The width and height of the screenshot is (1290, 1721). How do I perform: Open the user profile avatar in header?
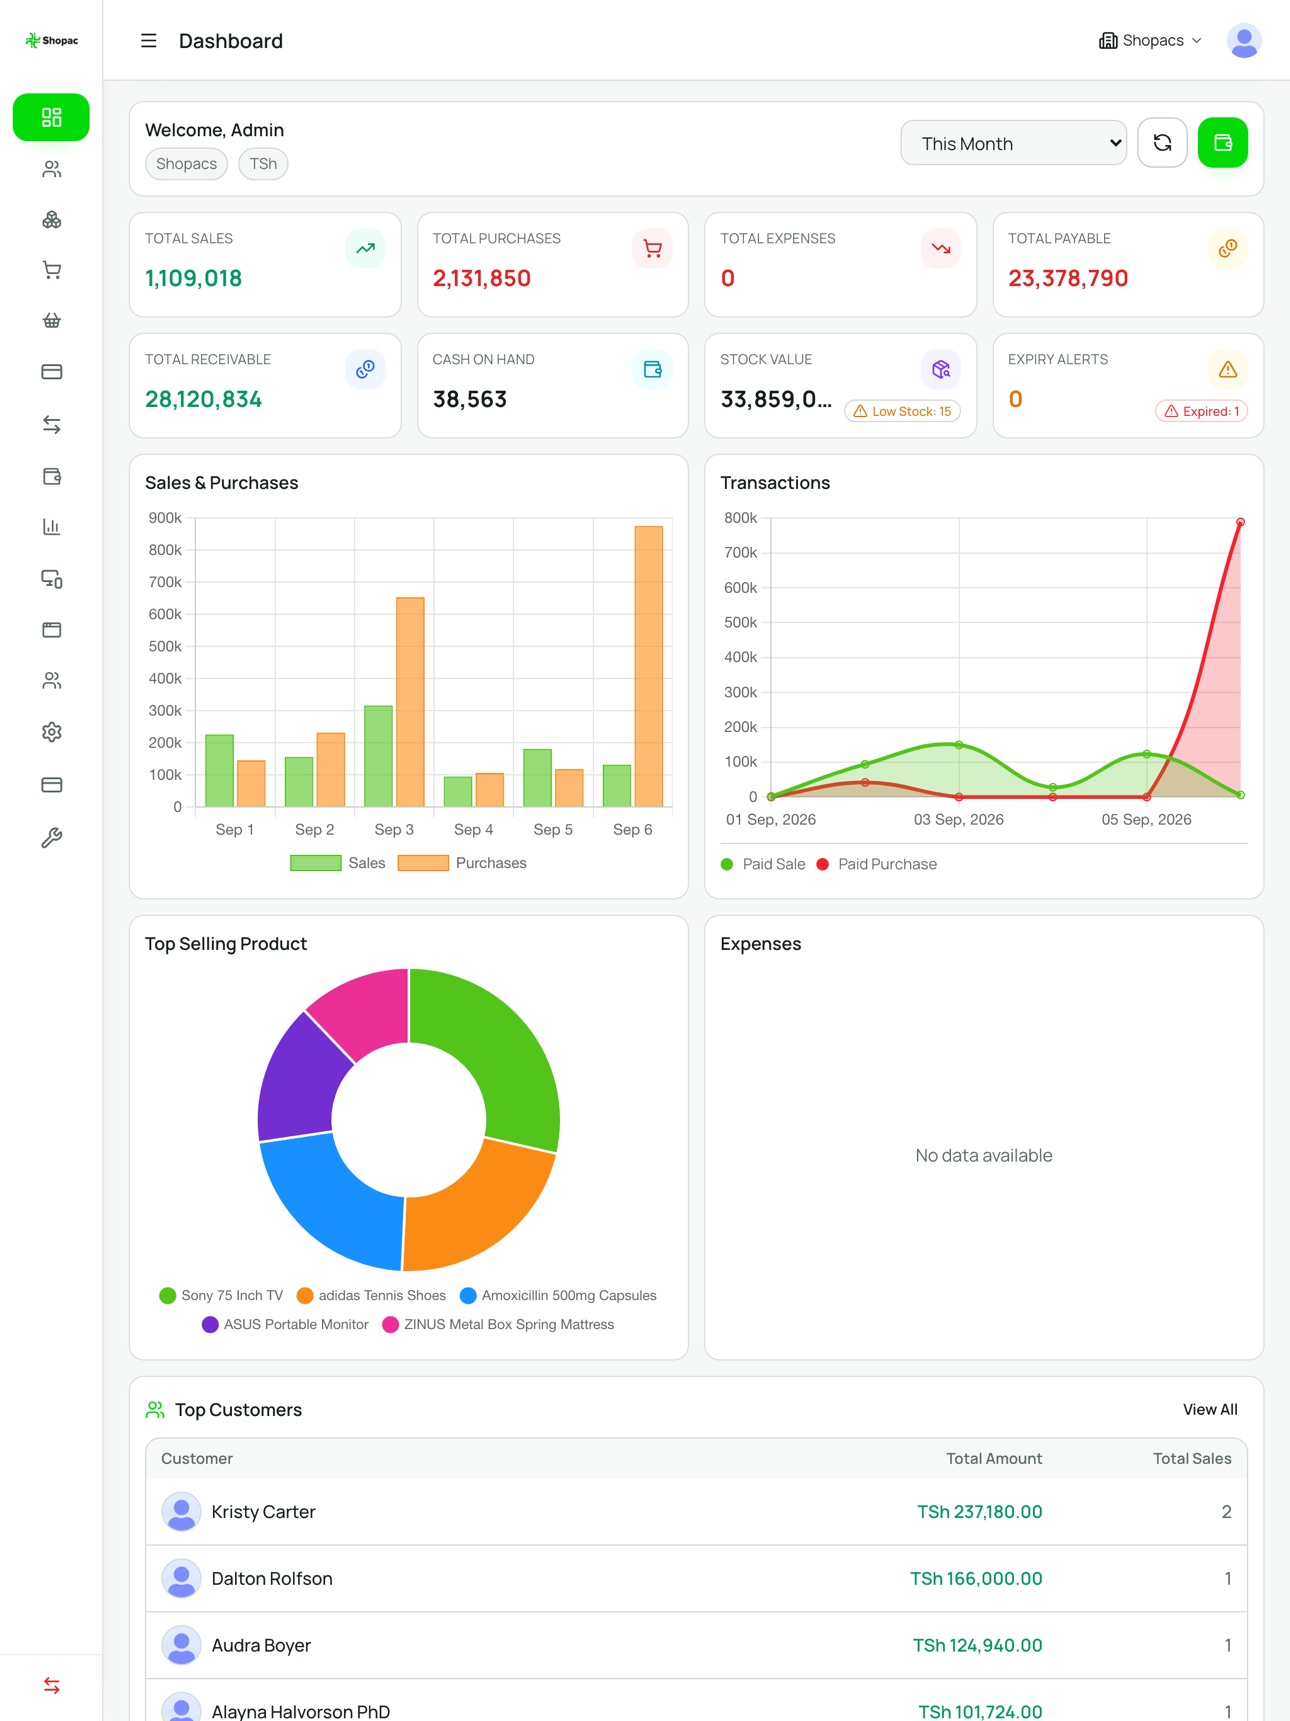click(x=1244, y=41)
